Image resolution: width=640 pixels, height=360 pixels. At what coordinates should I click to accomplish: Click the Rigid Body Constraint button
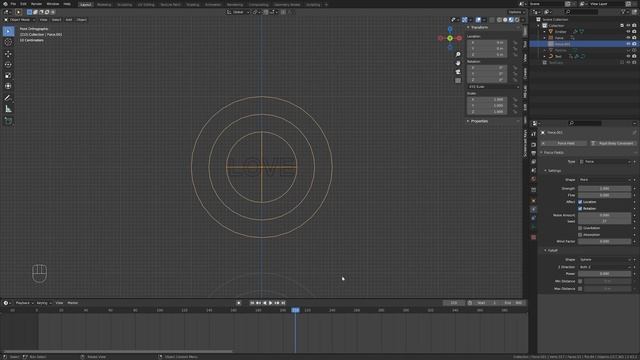(613, 143)
